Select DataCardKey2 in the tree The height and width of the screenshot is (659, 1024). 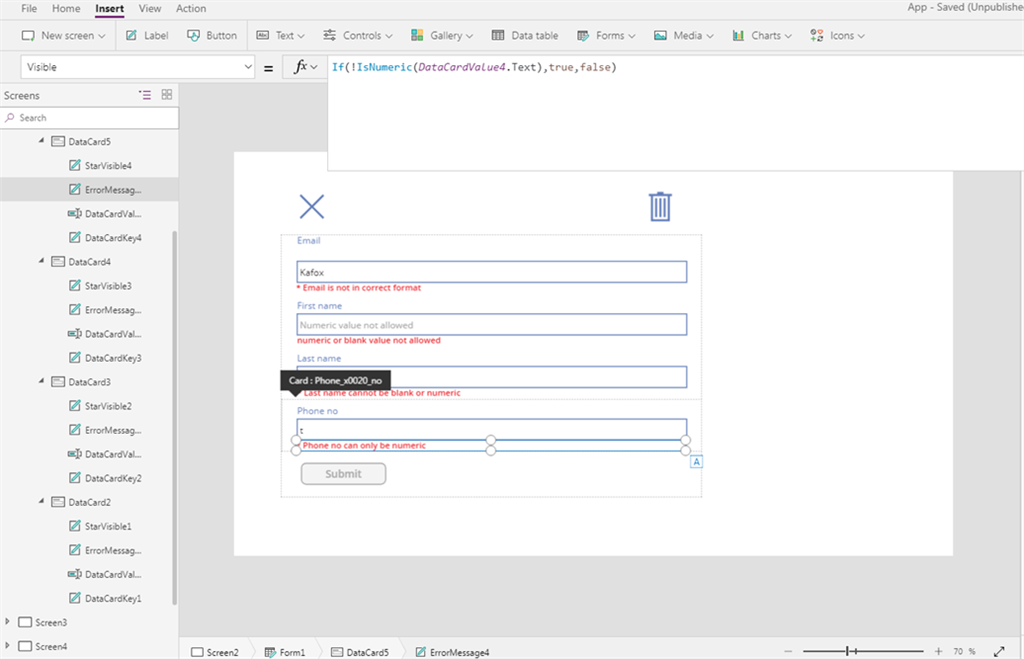click(x=113, y=478)
